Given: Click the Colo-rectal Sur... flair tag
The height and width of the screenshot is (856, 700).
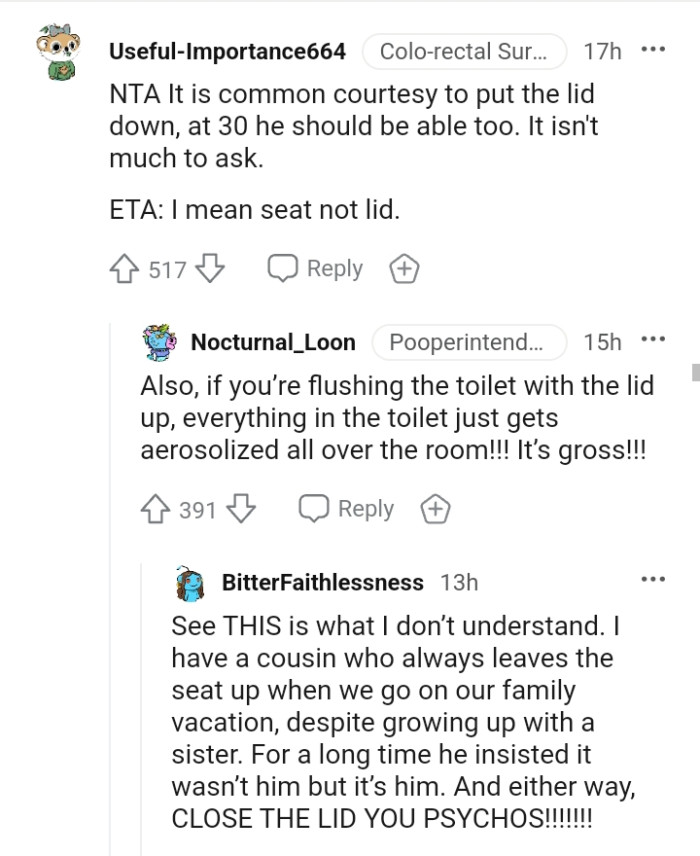Looking at the screenshot, I should click(464, 52).
